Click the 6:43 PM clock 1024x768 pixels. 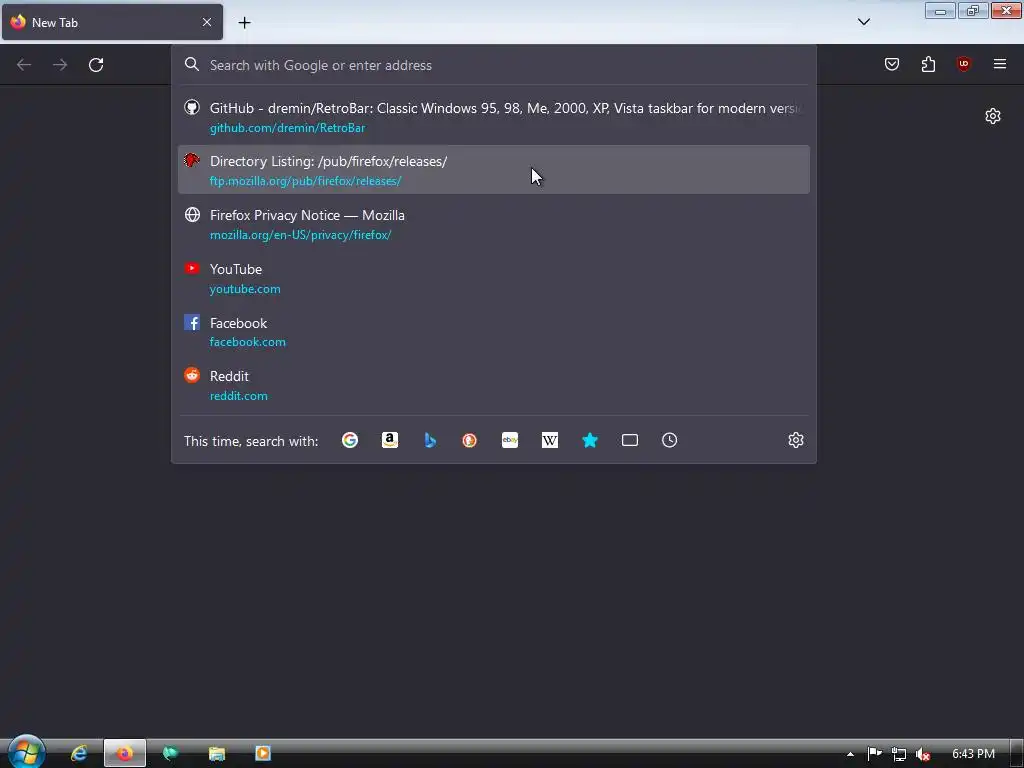(x=973, y=754)
